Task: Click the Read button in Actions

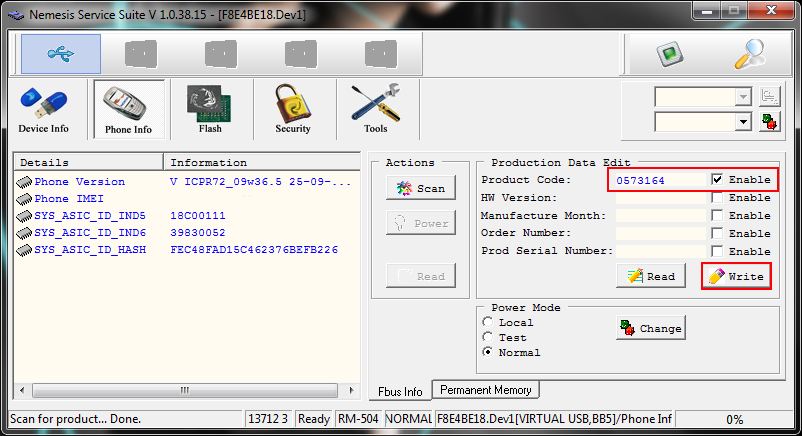Action: pyautogui.click(x=421, y=276)
